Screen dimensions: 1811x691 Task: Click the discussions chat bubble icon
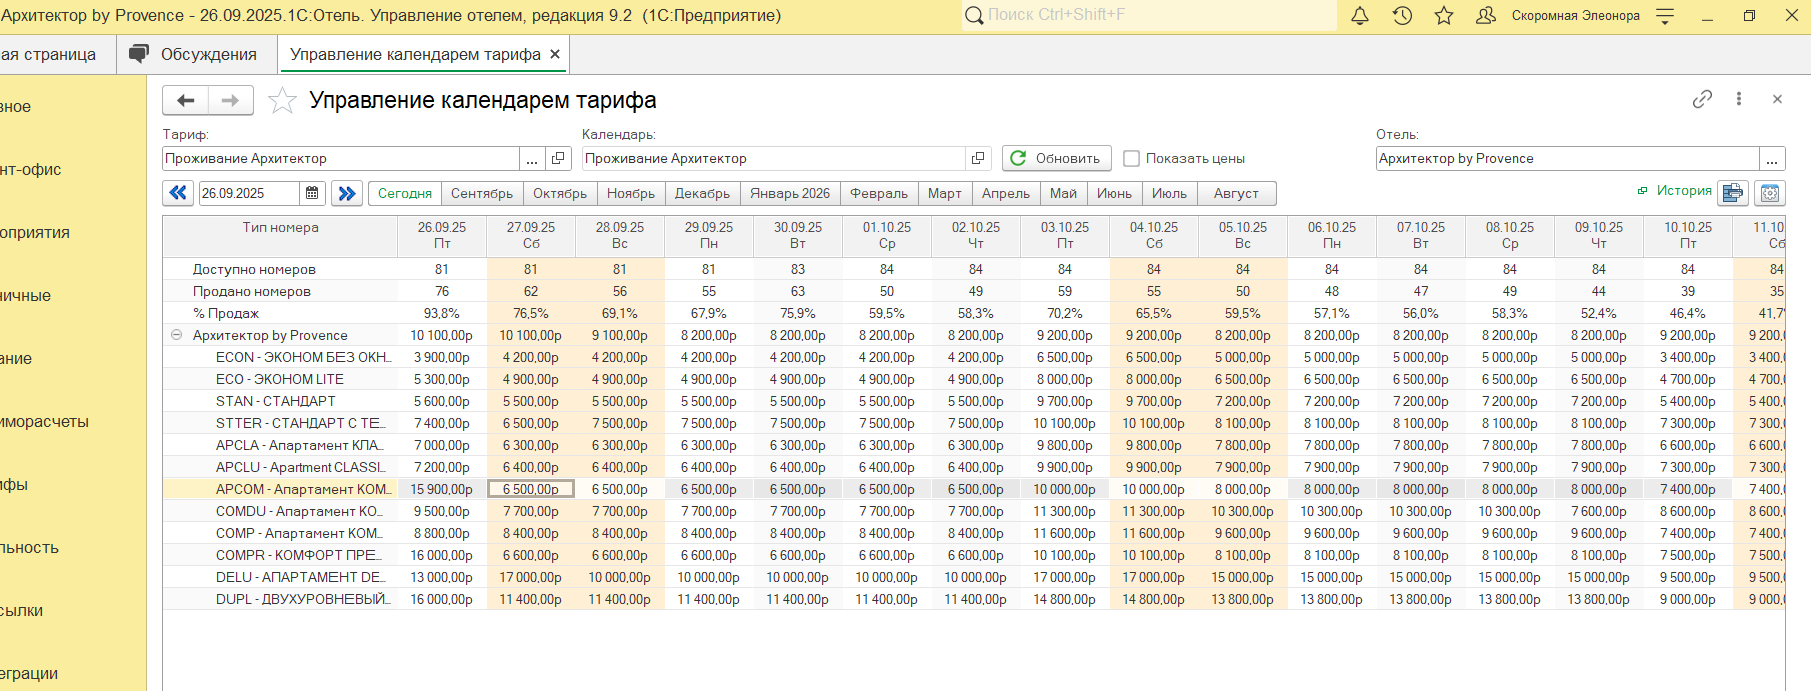[x=139, y=54]
